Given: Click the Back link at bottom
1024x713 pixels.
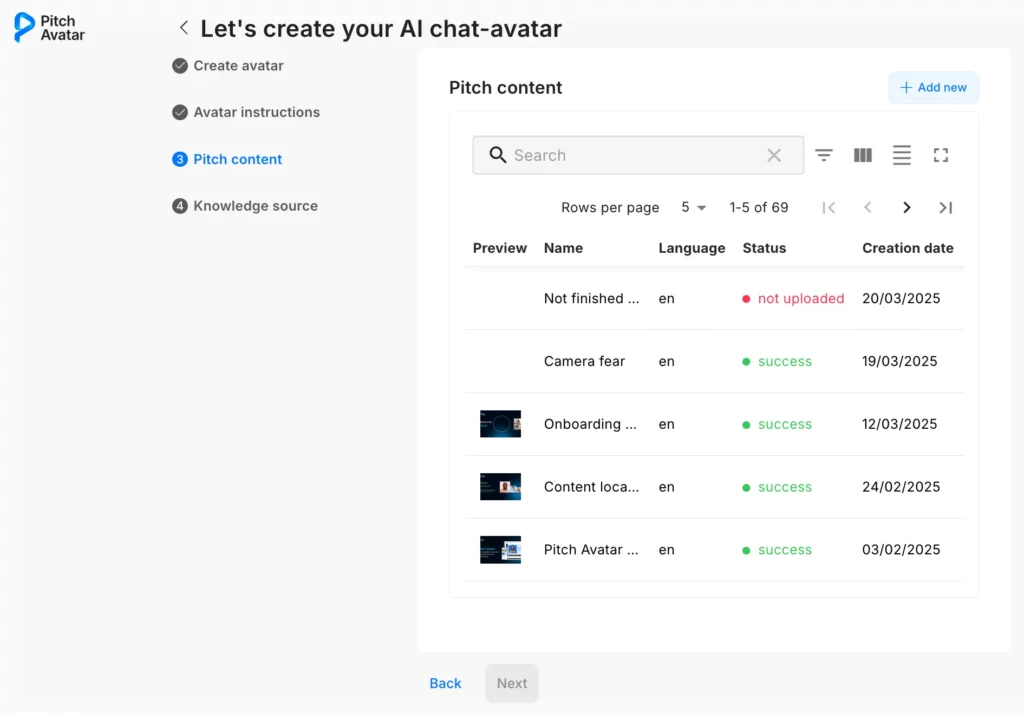Looking at the screenshot, I should 445,683.
